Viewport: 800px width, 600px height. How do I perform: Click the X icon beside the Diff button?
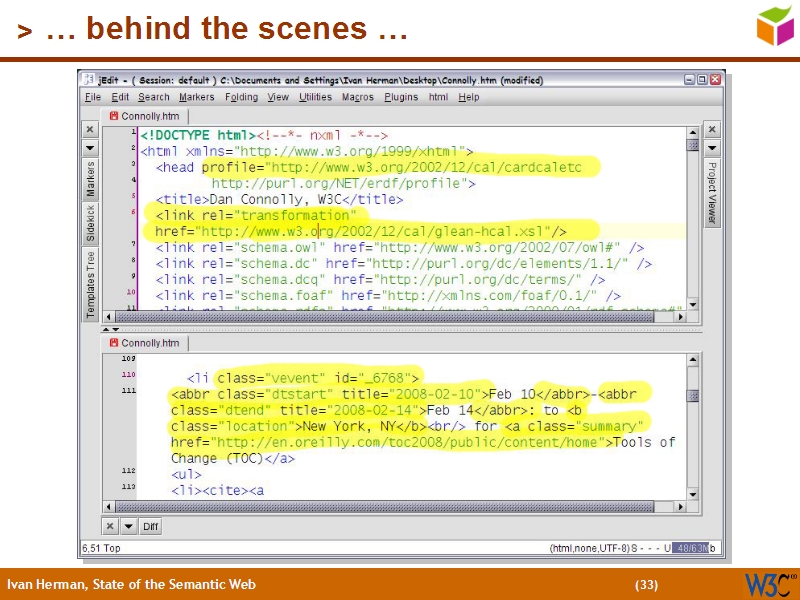point(110,525)
